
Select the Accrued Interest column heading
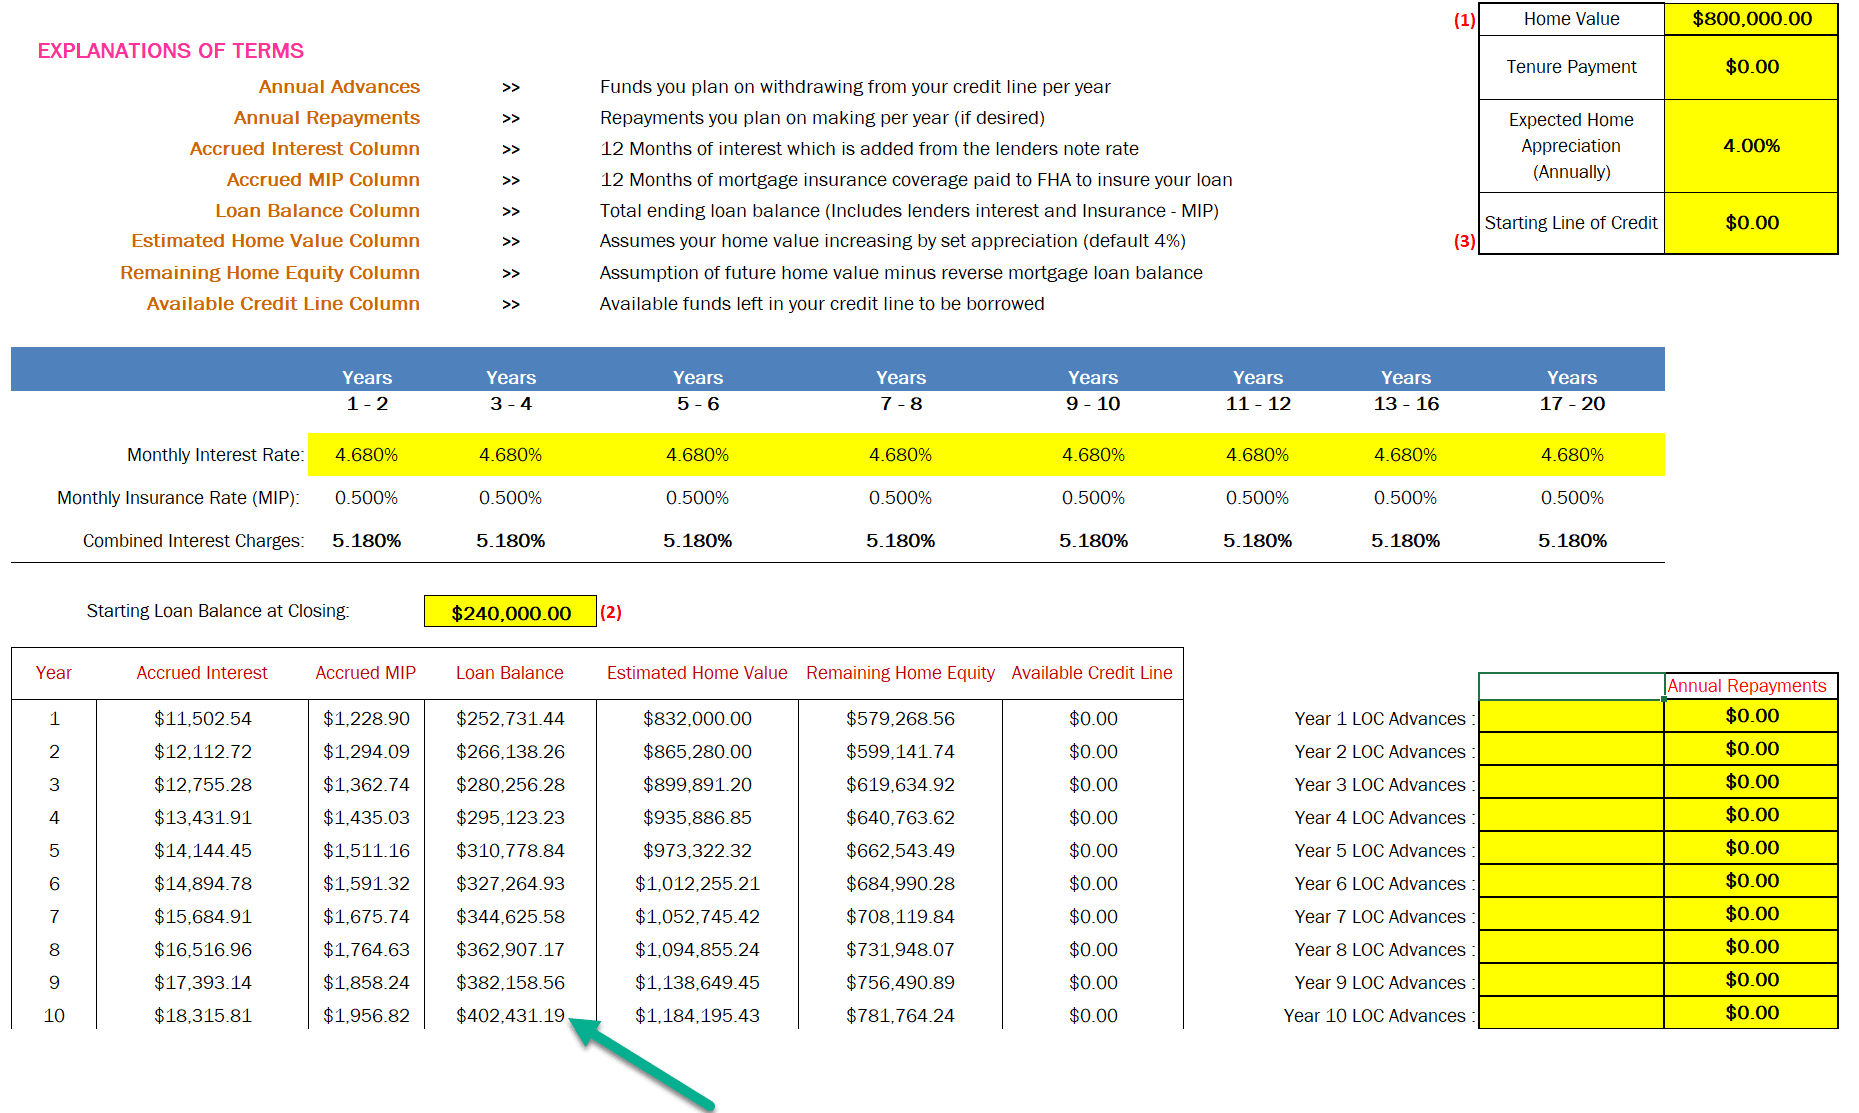click(x=201, y=672)
